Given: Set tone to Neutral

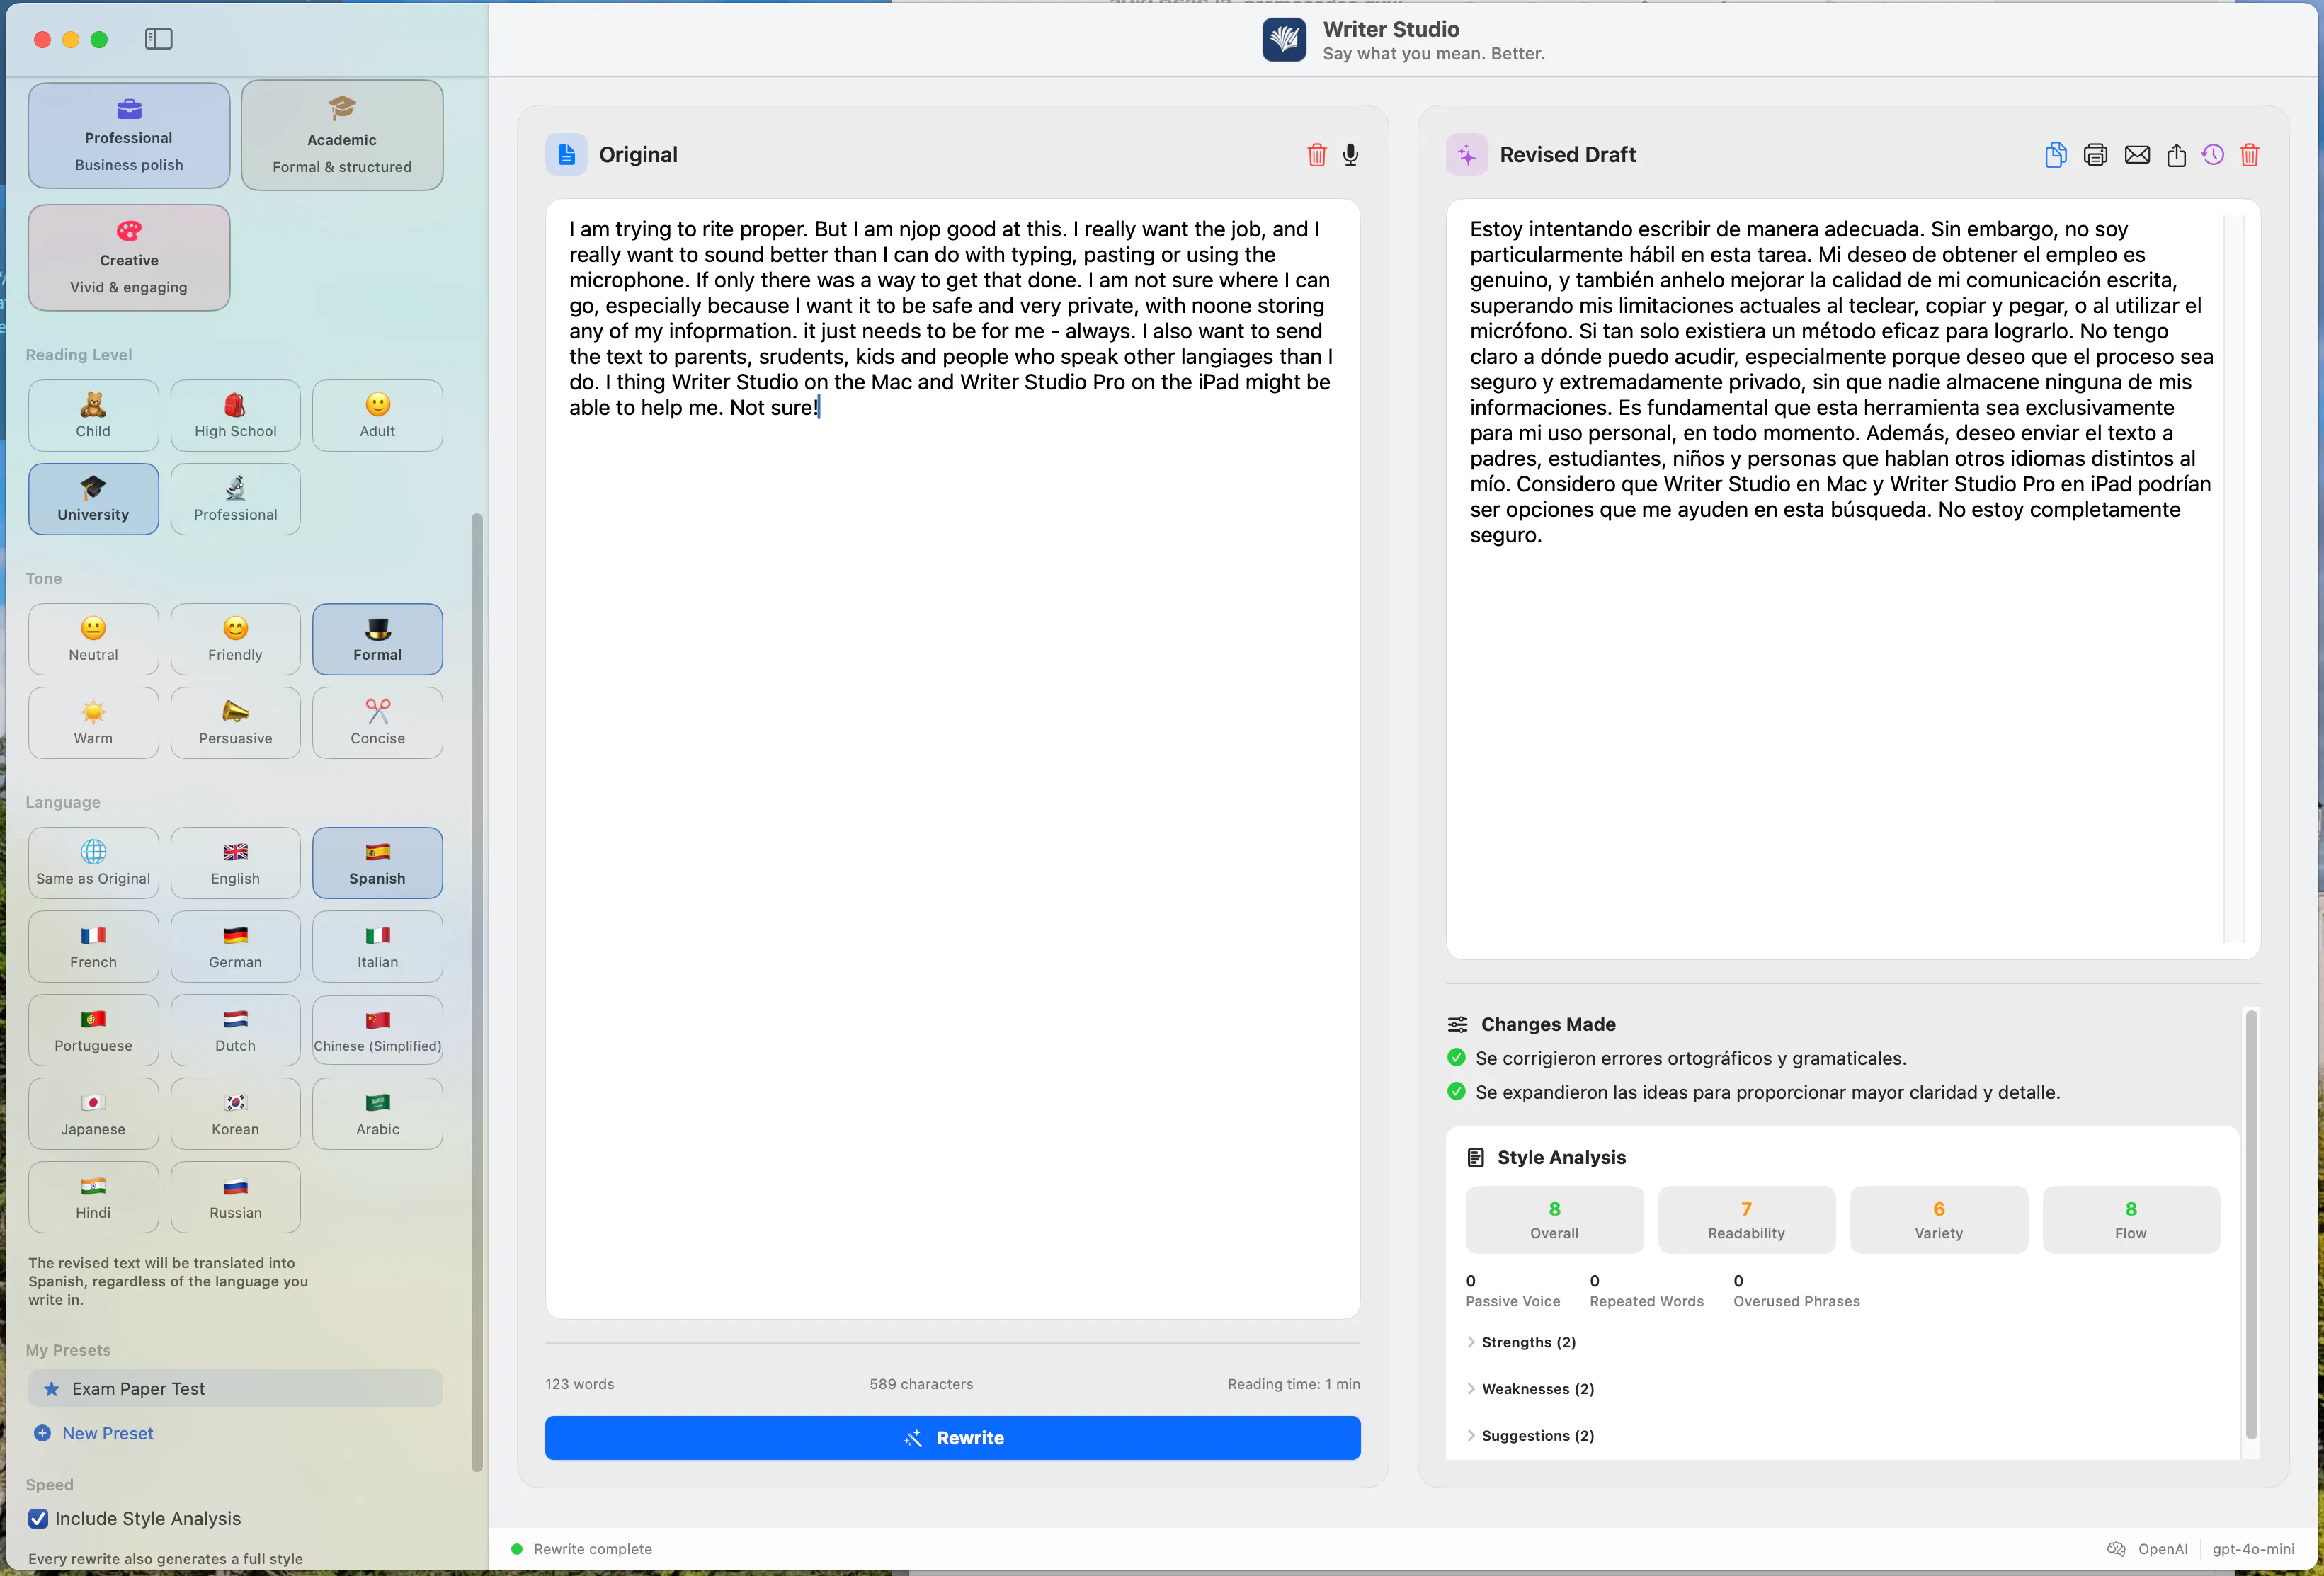Looking at the screenshot, I should pyautogui.click(x=93, y=639).
